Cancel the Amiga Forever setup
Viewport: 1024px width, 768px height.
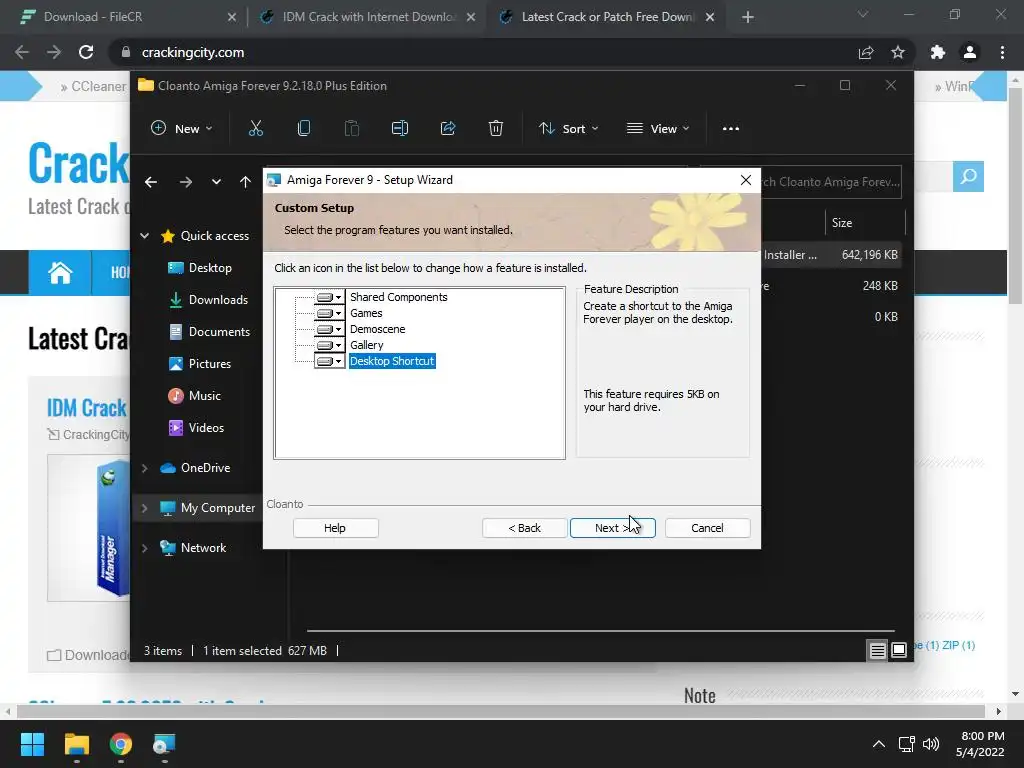[x=707, y=528]
